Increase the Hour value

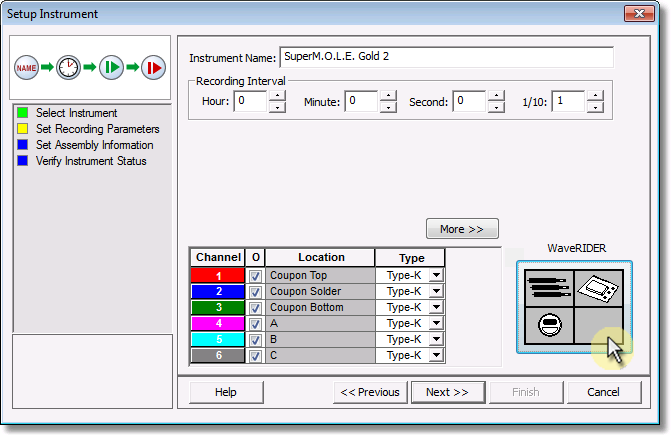point(277,96)
